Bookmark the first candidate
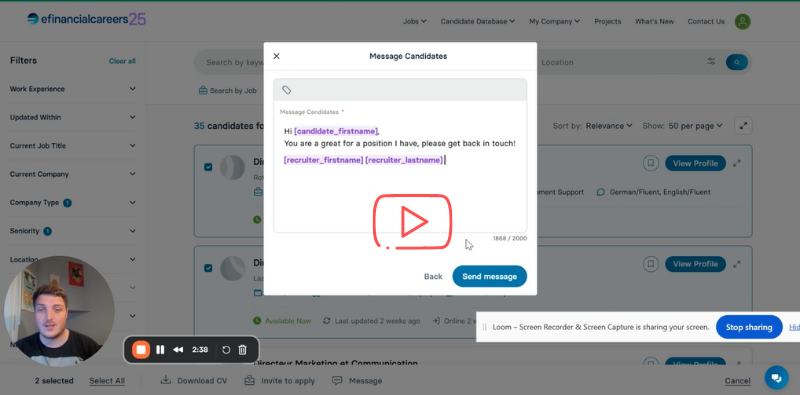 (650, 163)
